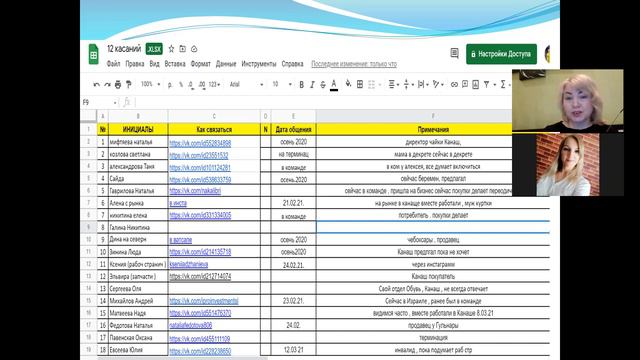Screen dimensions: 640x360
Task: Open the Данные menu
Action: coord(226,64)
